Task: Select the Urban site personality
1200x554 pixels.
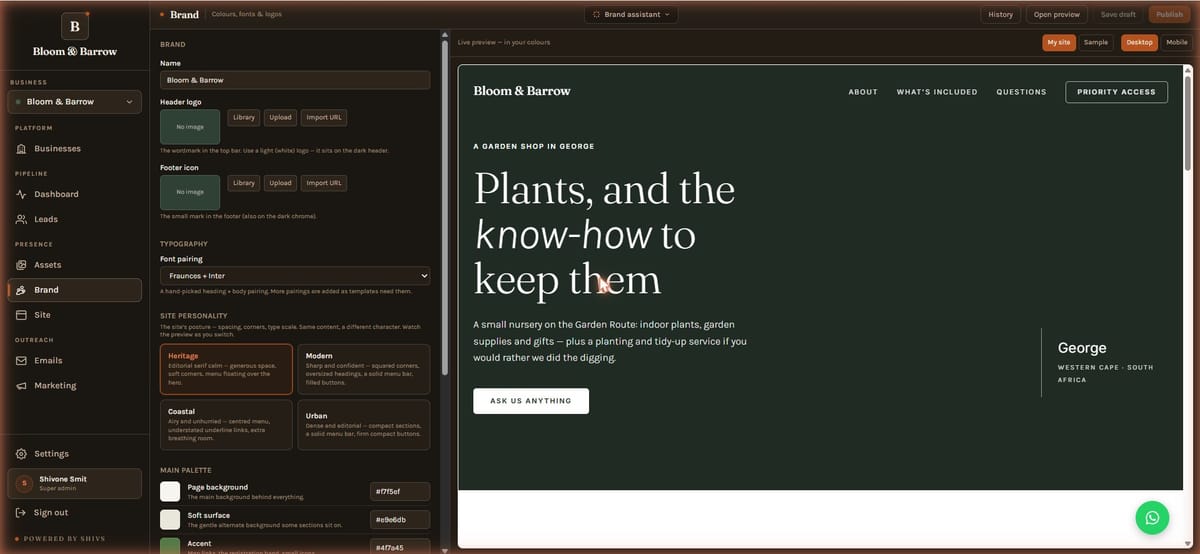Action: tap(364, 425)
